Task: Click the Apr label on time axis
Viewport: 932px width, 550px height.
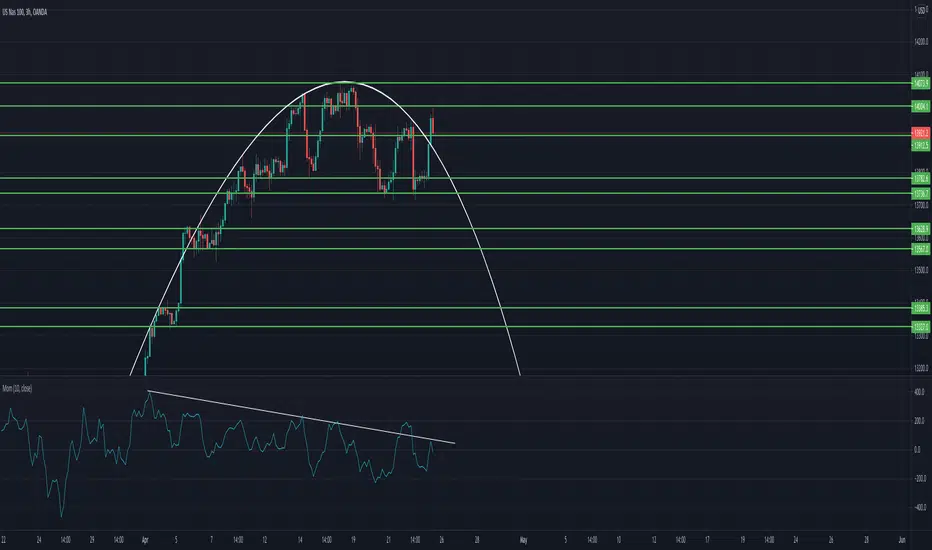Action: click(x=145, y=540)
